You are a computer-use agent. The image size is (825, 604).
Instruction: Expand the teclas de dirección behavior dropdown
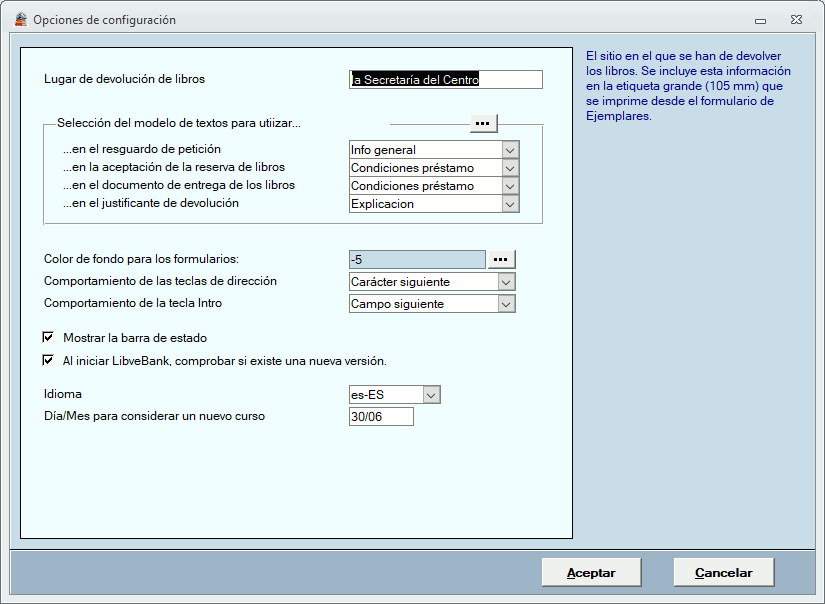tap(506, 282)
